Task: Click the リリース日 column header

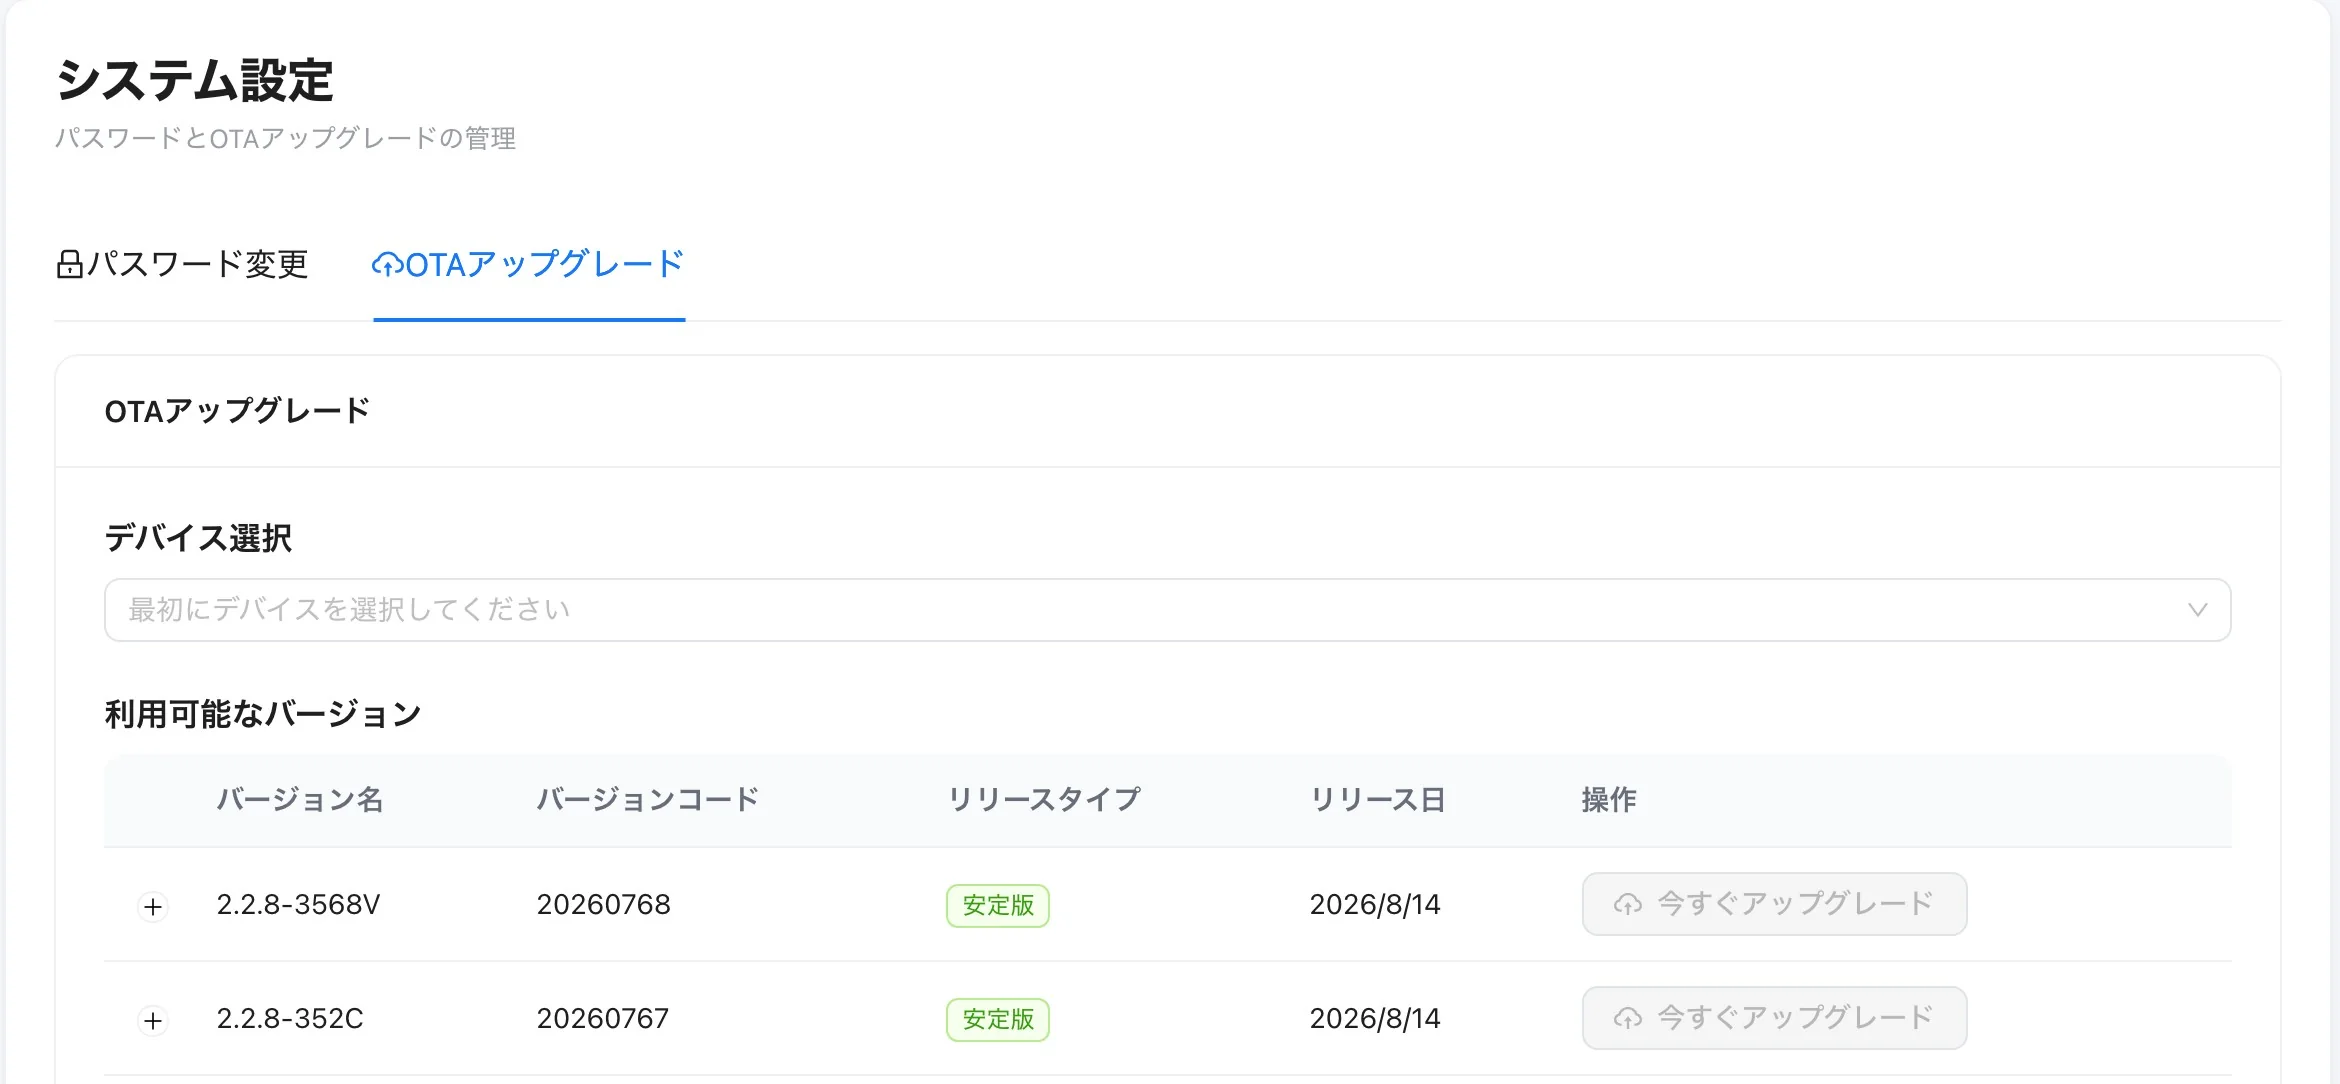Action: (x=1378, y=800)
